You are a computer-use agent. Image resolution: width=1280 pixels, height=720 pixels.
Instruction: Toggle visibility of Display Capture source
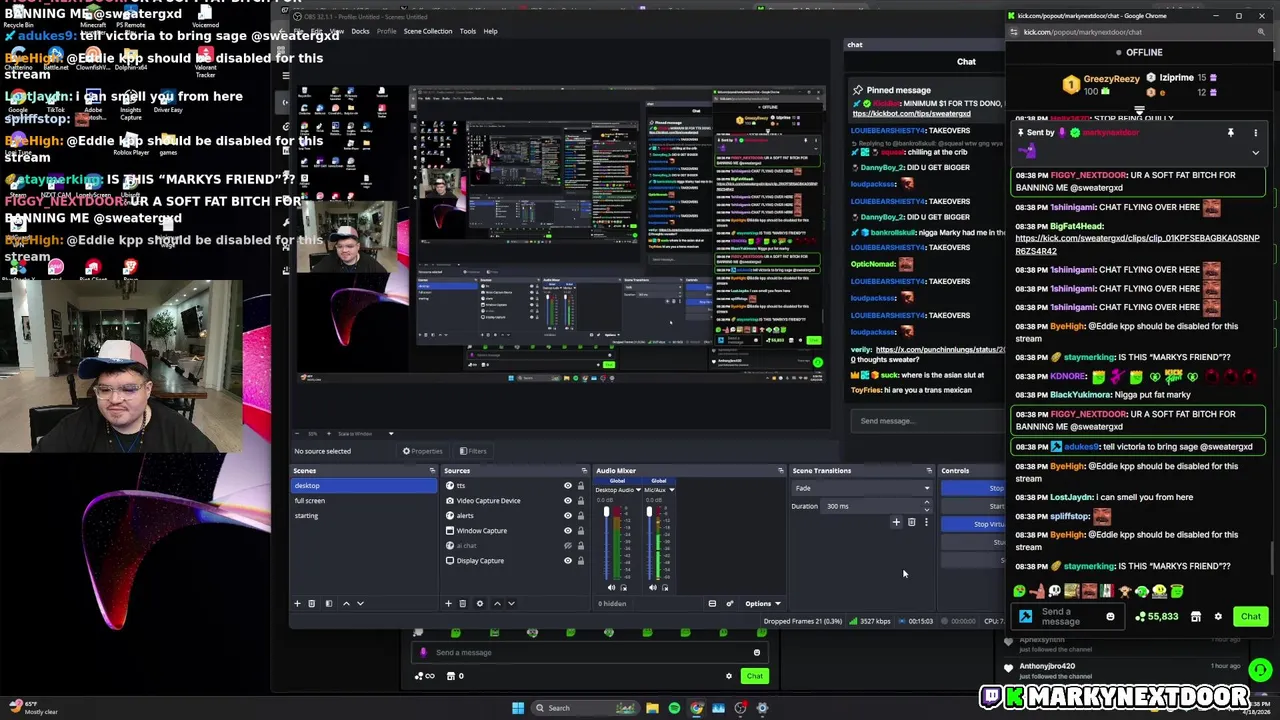[567, 561]
